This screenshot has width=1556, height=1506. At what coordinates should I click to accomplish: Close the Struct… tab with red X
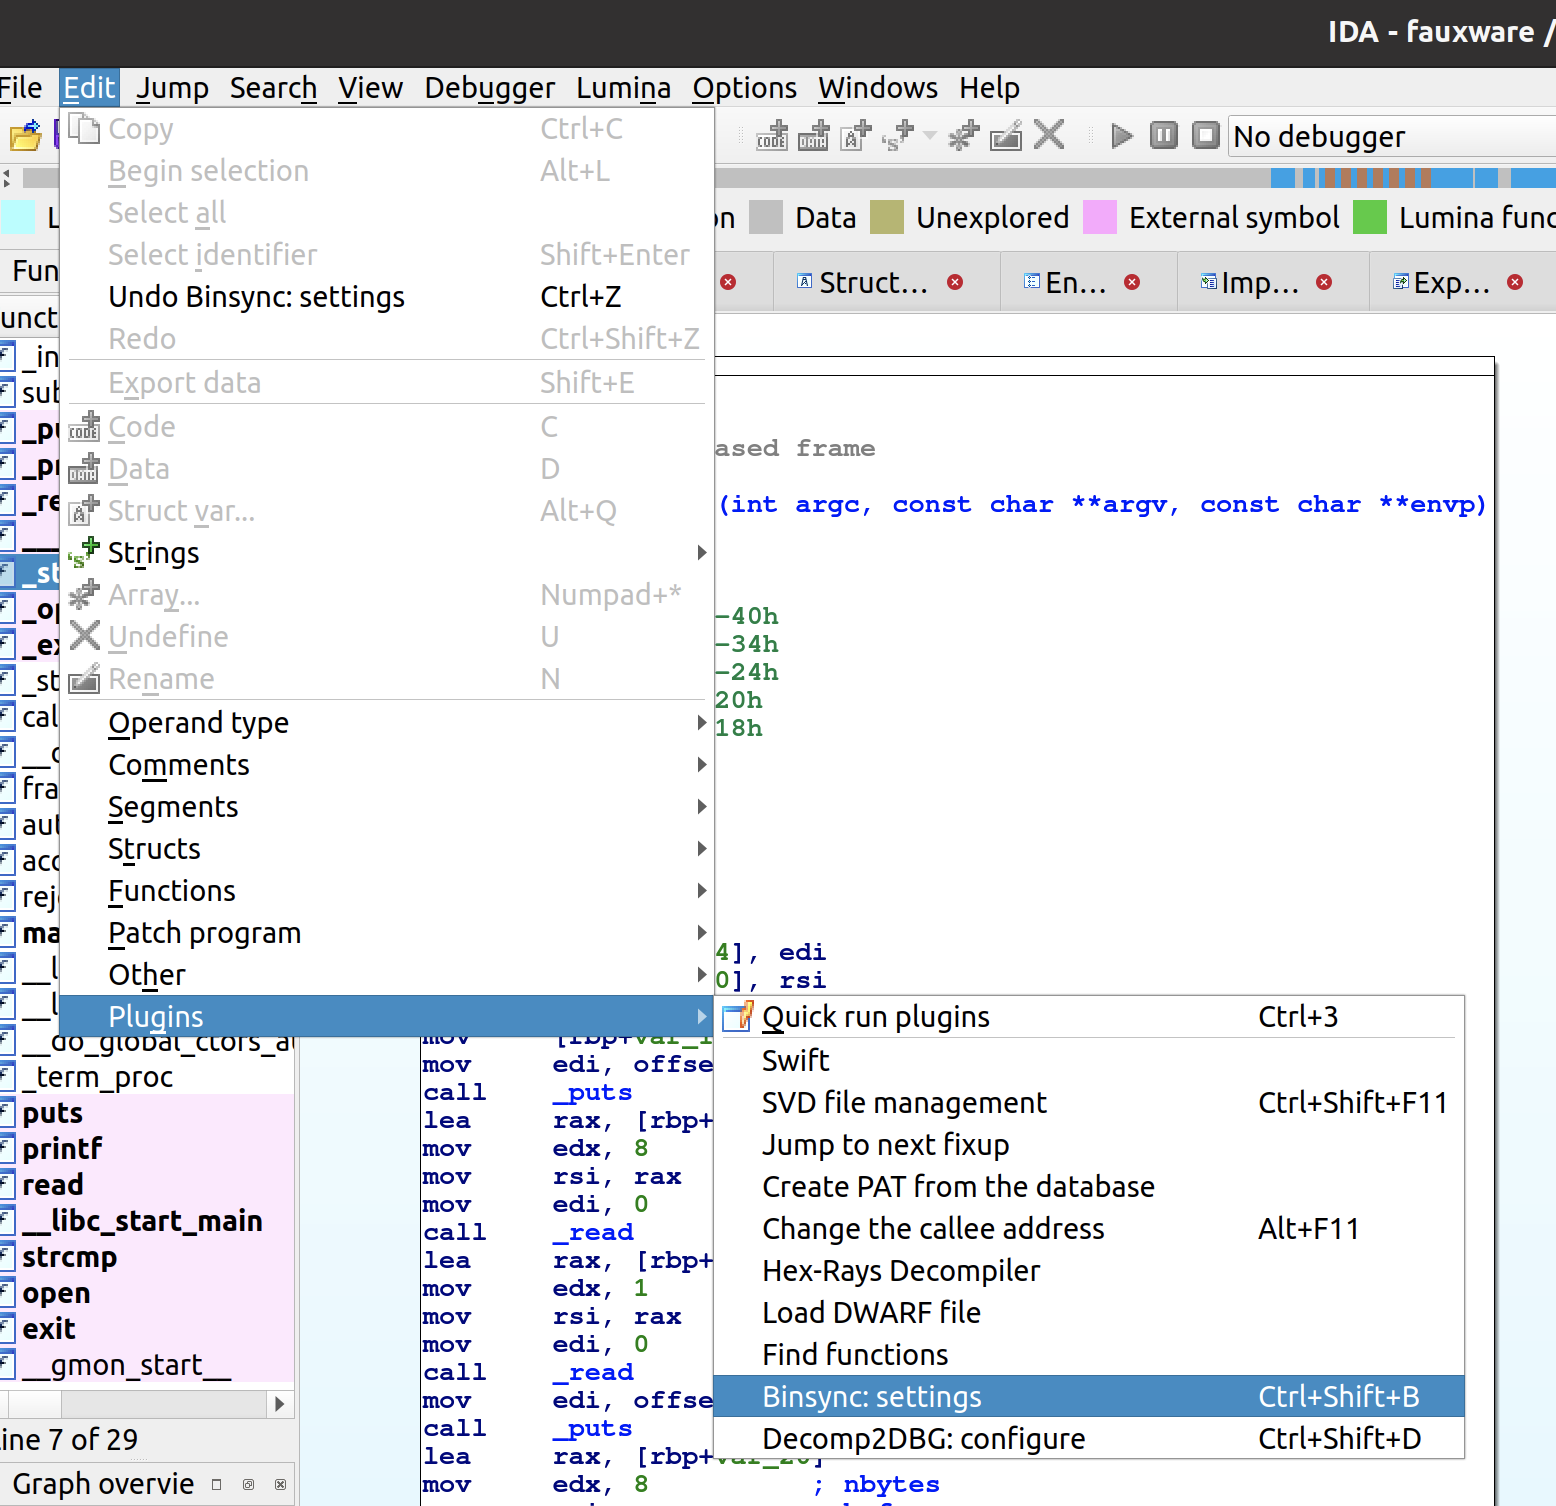tap(955, 283)
